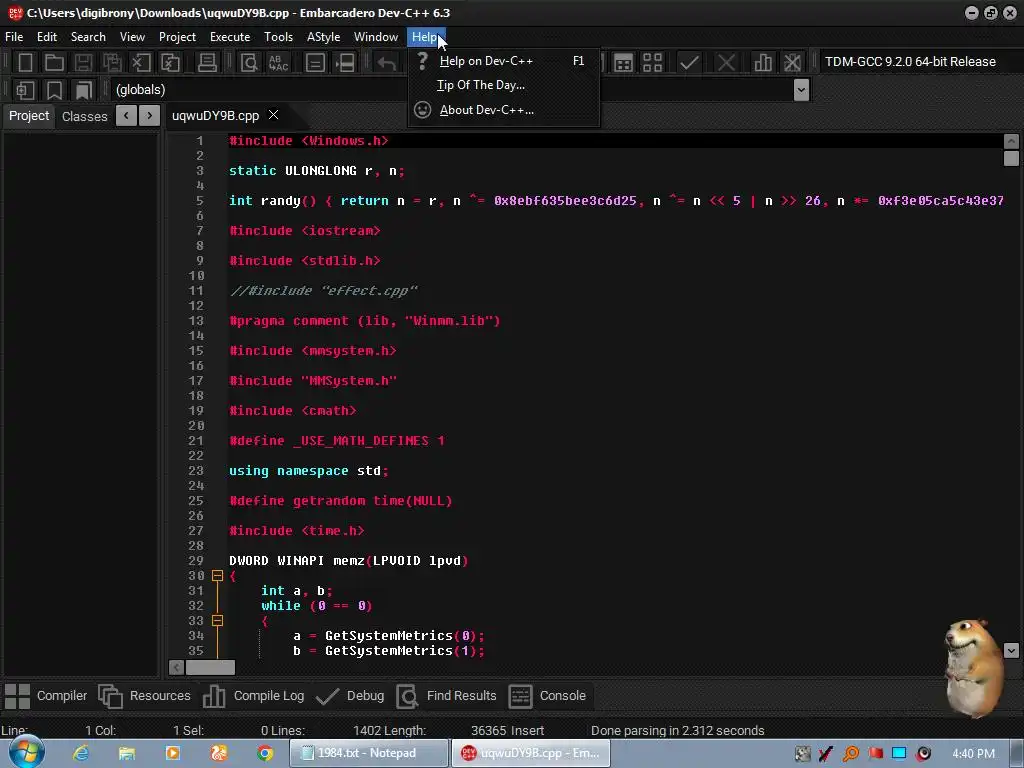Open the Compile Log bottom tab
1024x768 pixels.
[x=253, y=696]
